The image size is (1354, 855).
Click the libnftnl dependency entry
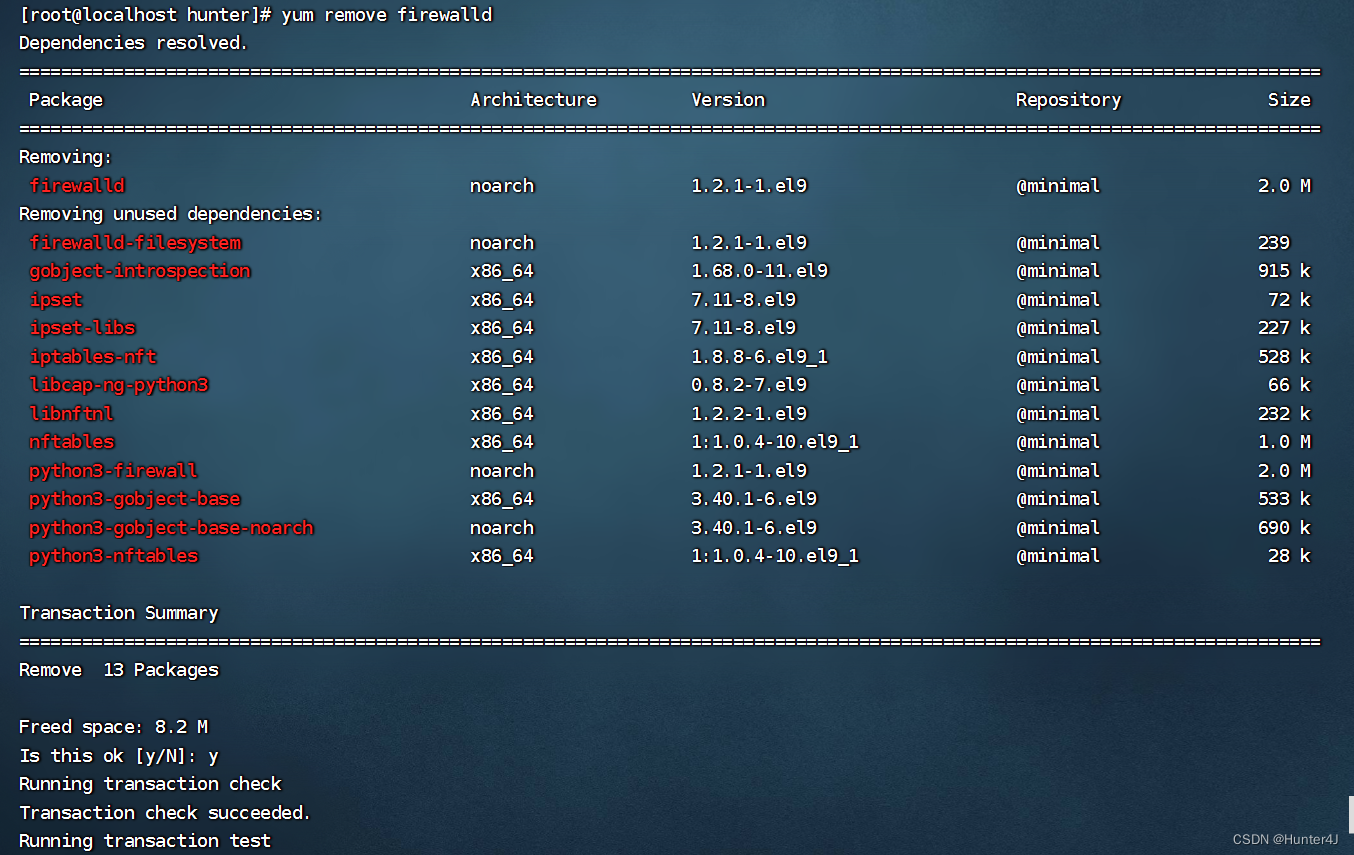71,413
